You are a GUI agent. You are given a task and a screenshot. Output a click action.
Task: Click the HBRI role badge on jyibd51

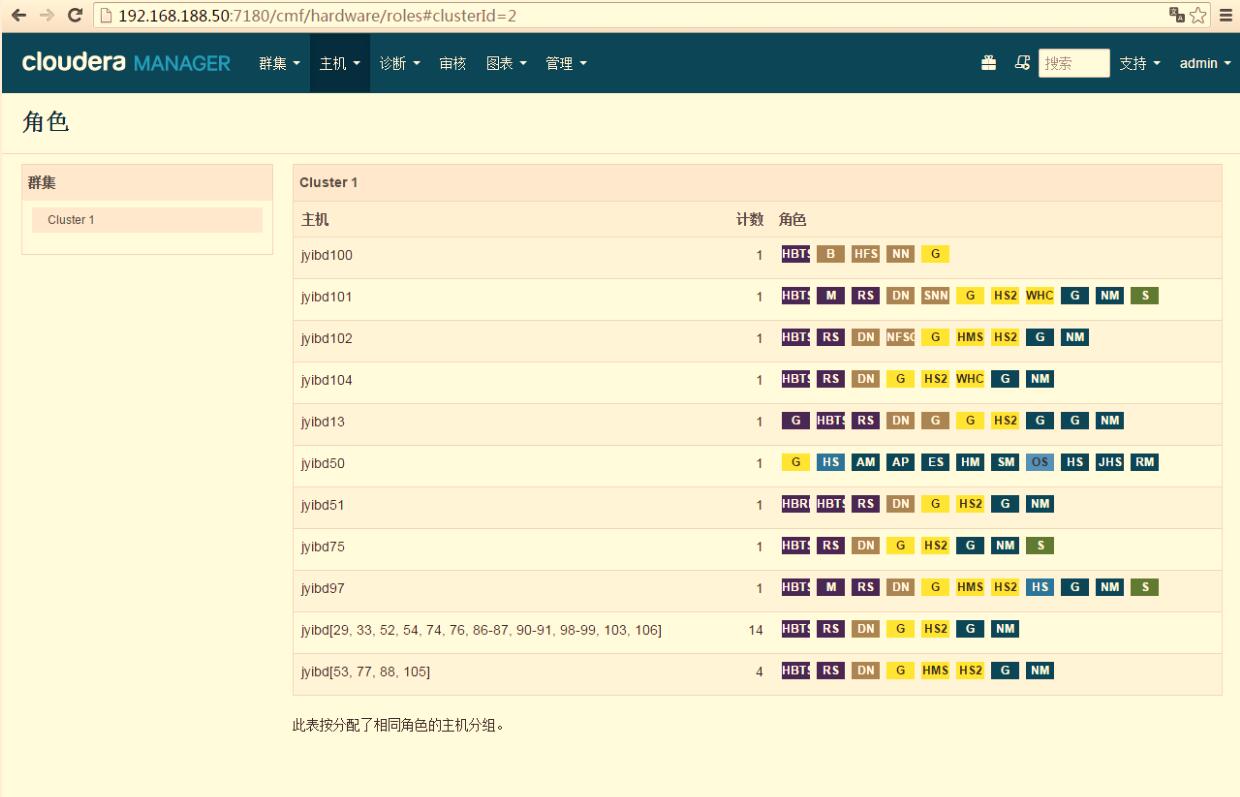pyautogui.click(x=796, y=505)
